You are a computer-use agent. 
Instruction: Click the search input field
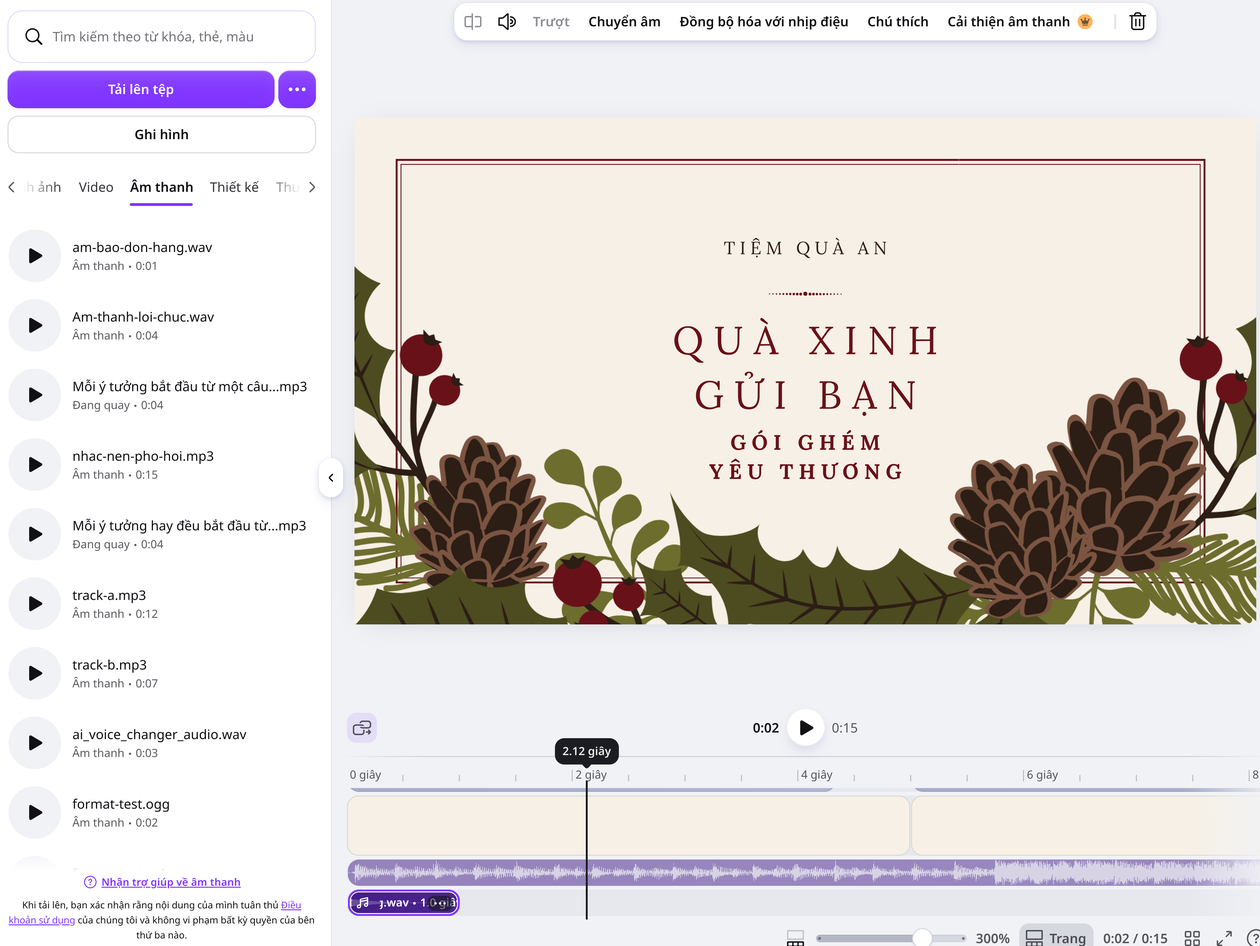pyautogui.click(x=161, y=37)
